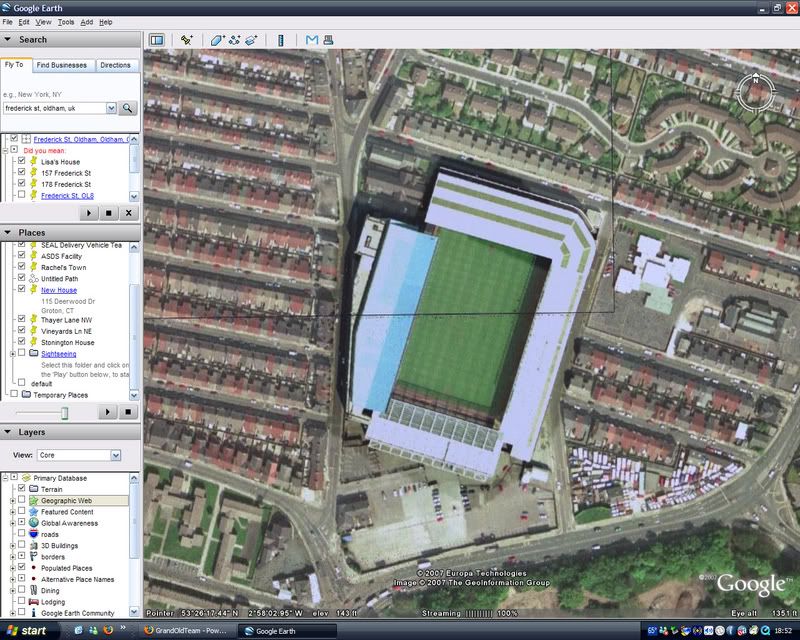Enable the Dining layer checkbox
Viewport: 800px width, 640px height.
pos(21,589)
